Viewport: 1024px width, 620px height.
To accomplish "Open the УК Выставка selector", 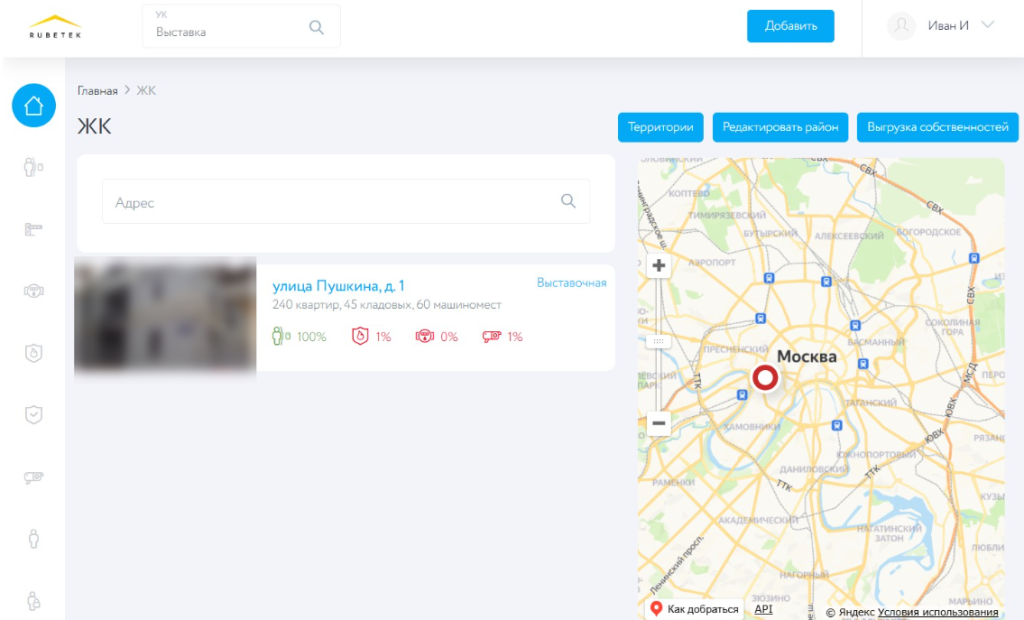I will [x=230, y=27].
